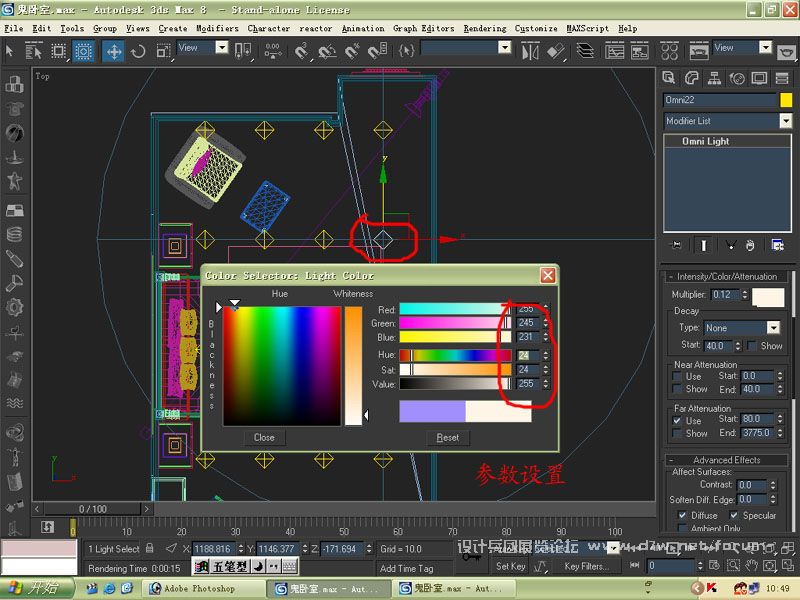Open the Customize menu

(536, 29)
